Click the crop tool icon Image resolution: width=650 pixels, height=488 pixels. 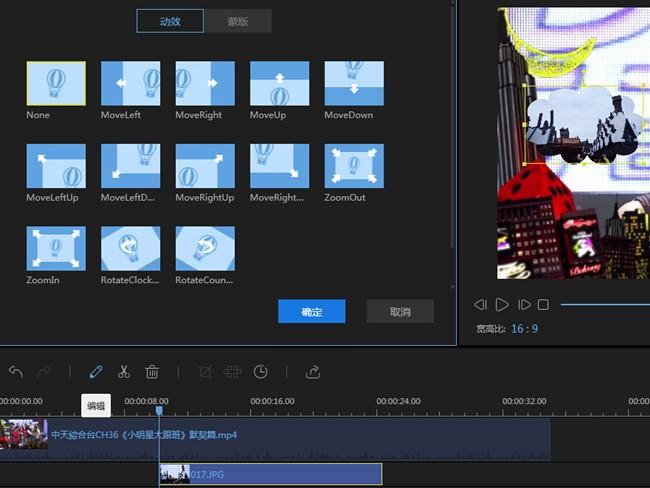(x=205, y=372)
